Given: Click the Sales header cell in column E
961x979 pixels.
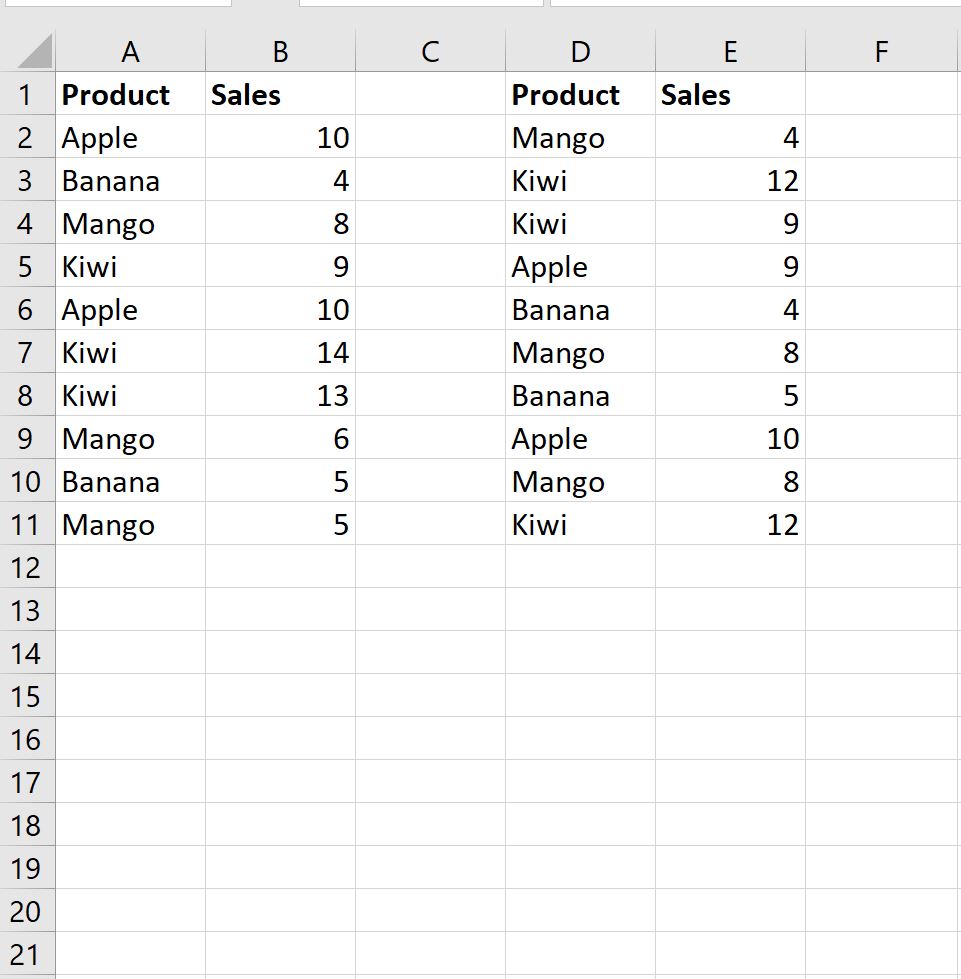Looking at the screenshot, I should pos(730,94).
